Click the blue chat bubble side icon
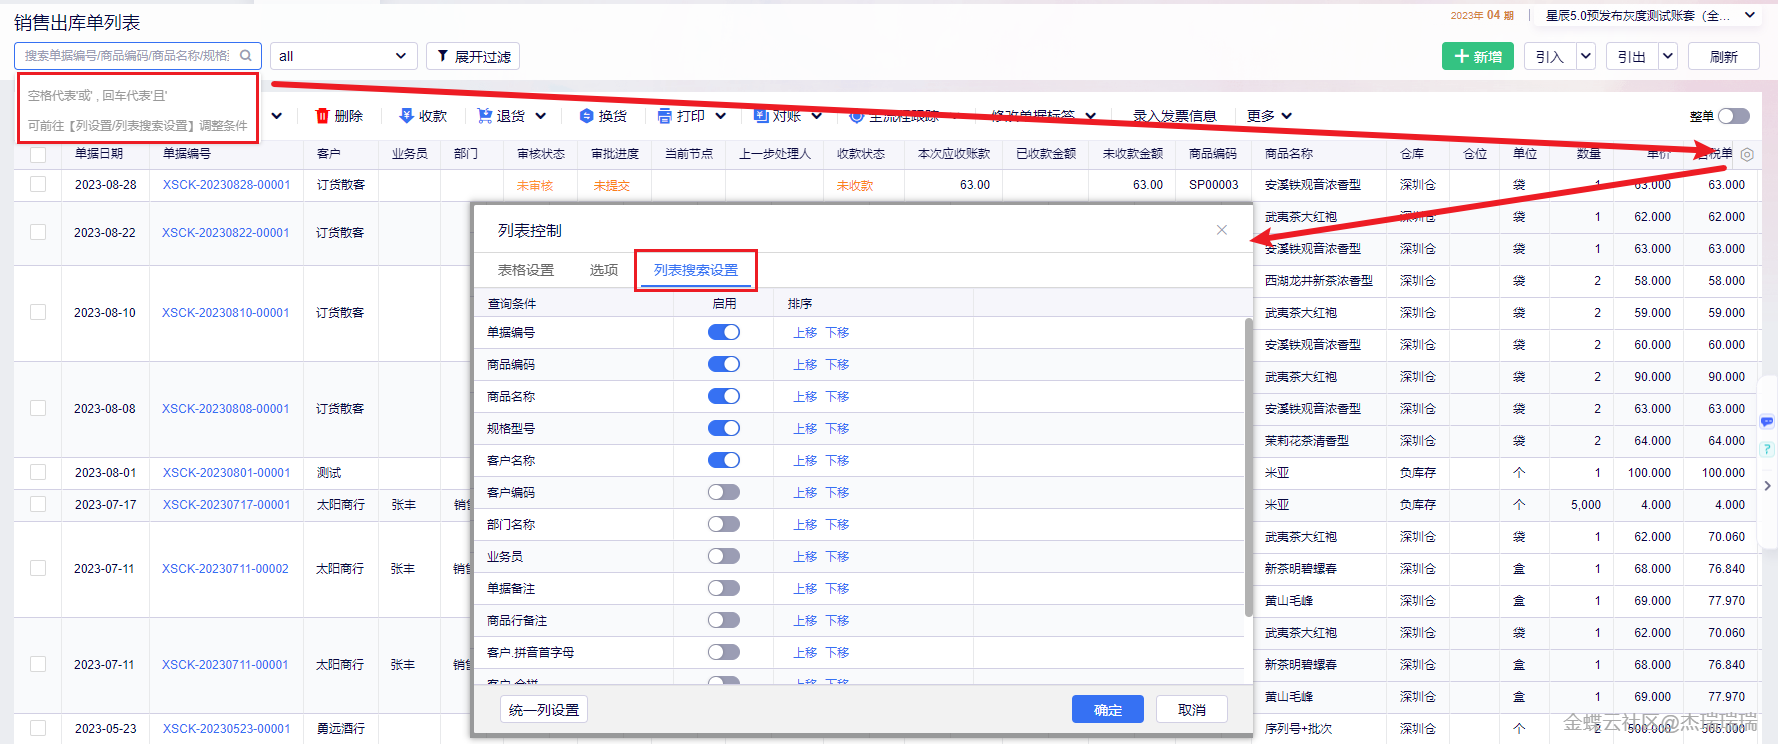 [x=1767, y=422]
